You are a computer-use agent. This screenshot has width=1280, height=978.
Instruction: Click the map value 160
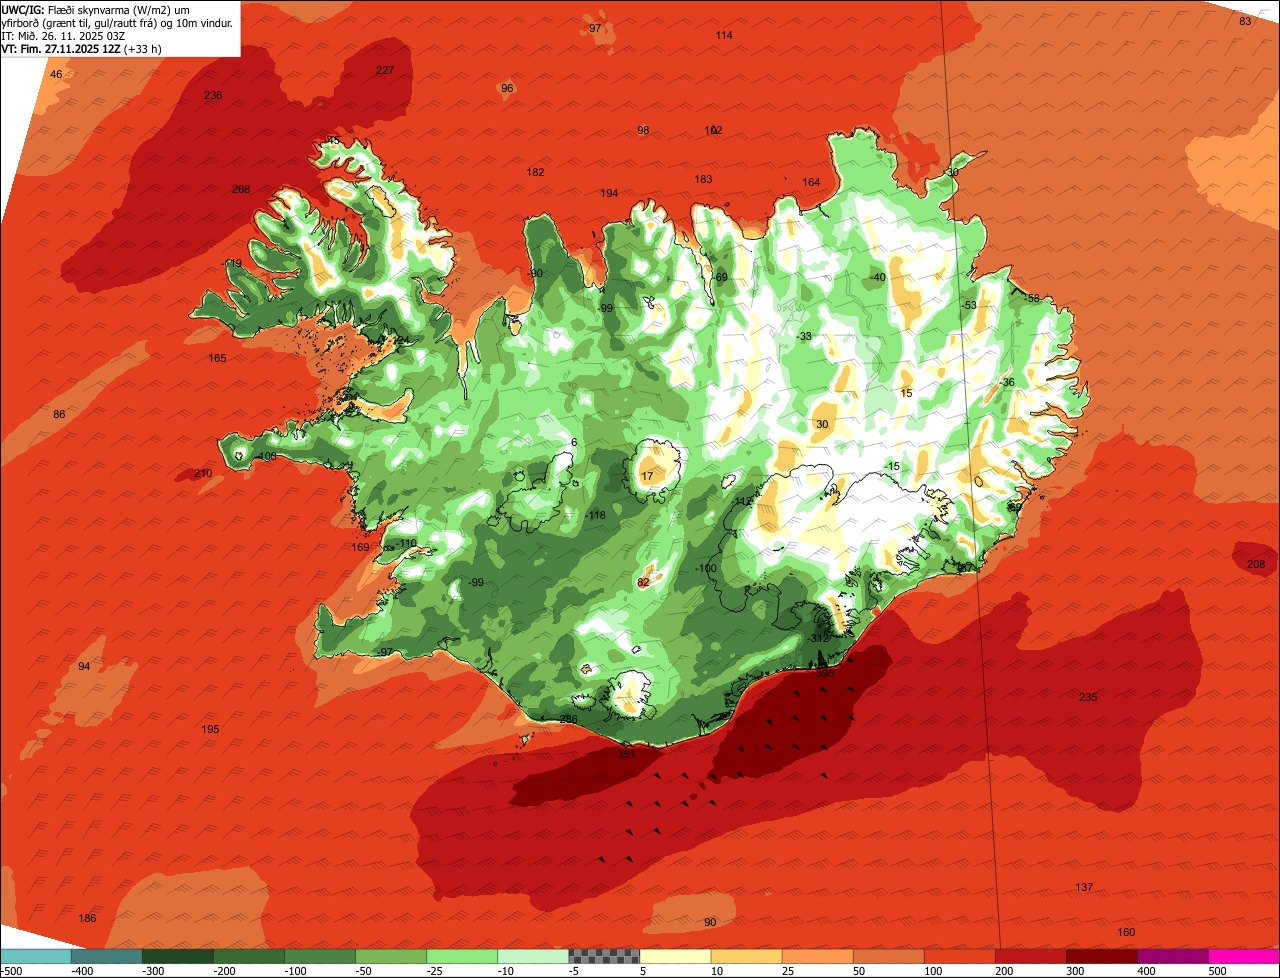[x=1126, y=932]
